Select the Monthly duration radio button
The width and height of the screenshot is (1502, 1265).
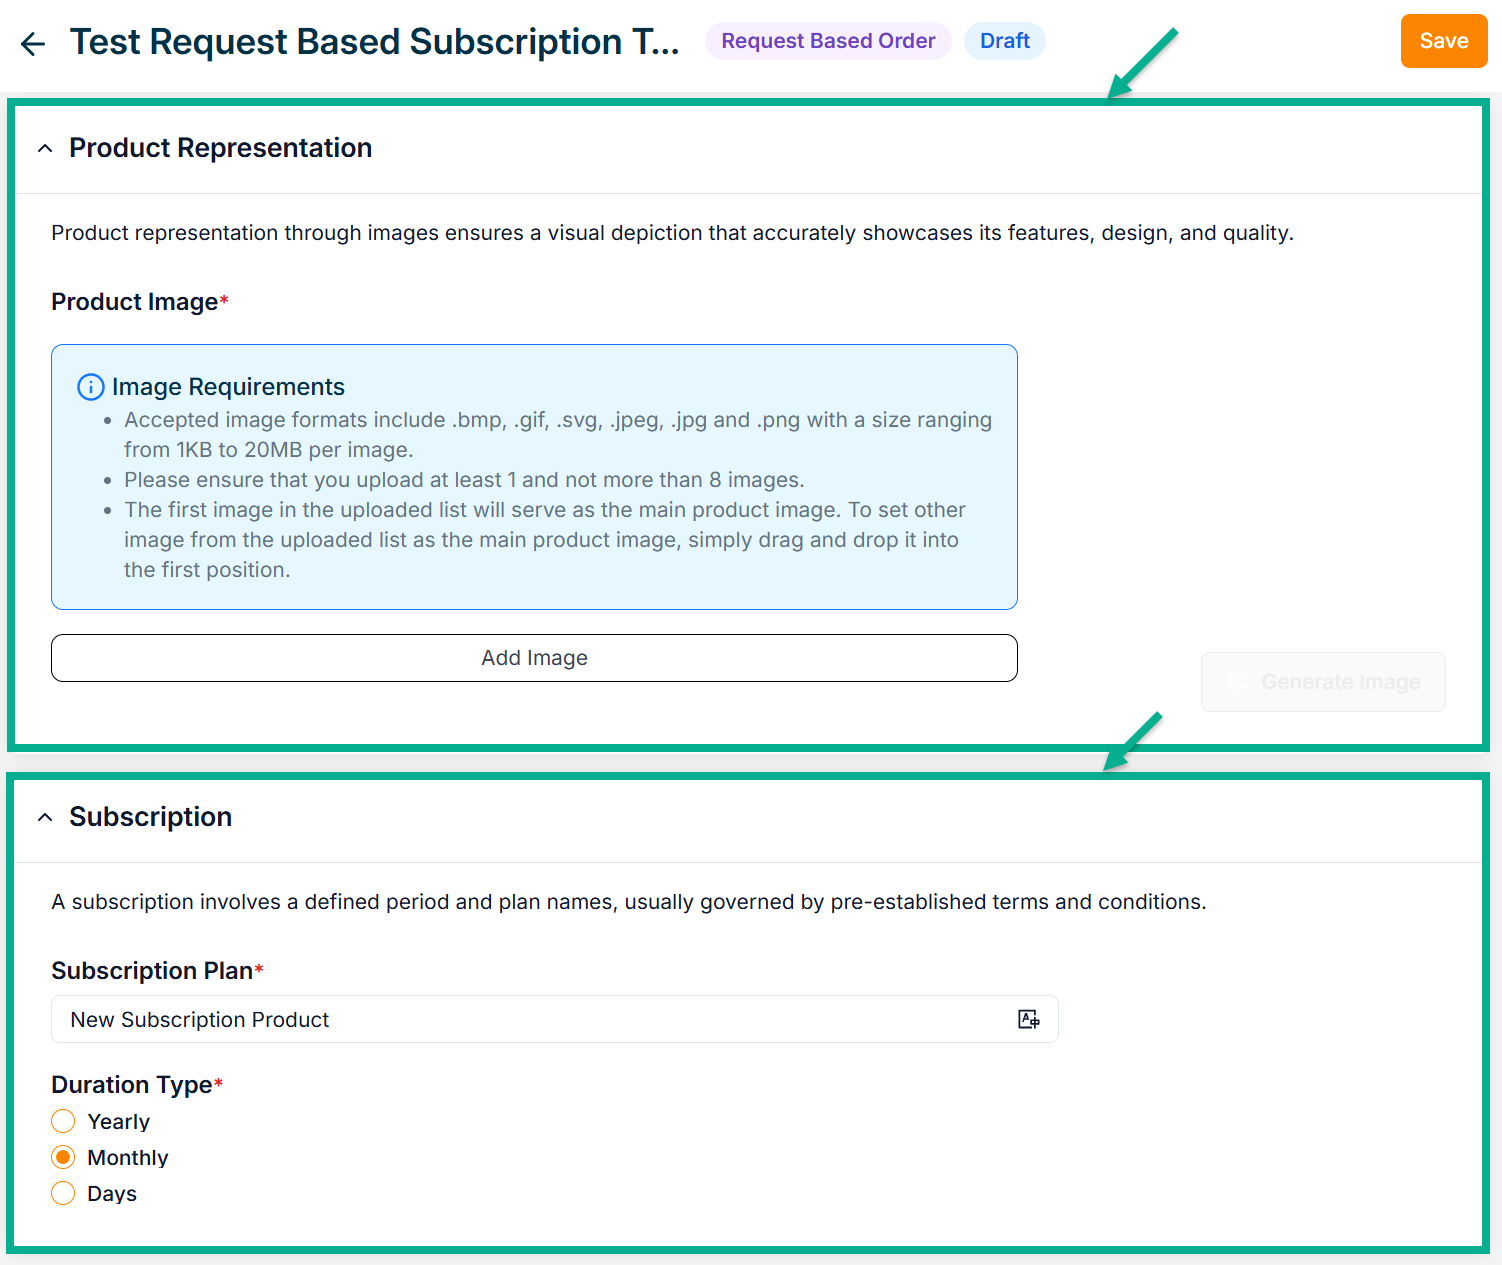(63, 1157)
